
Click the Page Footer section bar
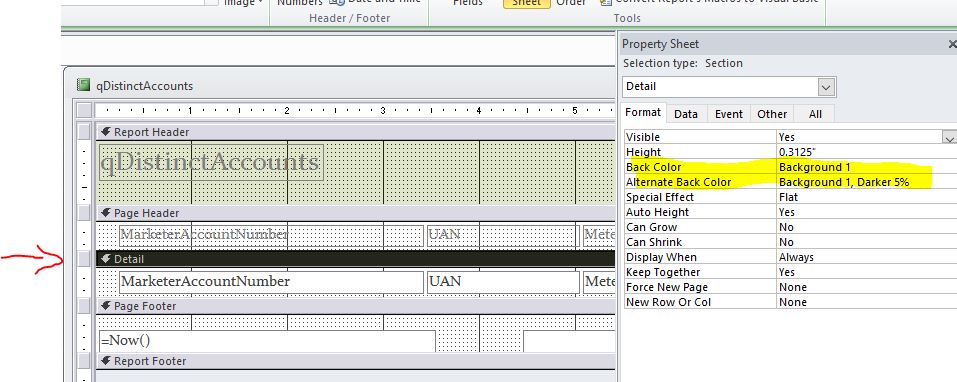coord(355,306)
